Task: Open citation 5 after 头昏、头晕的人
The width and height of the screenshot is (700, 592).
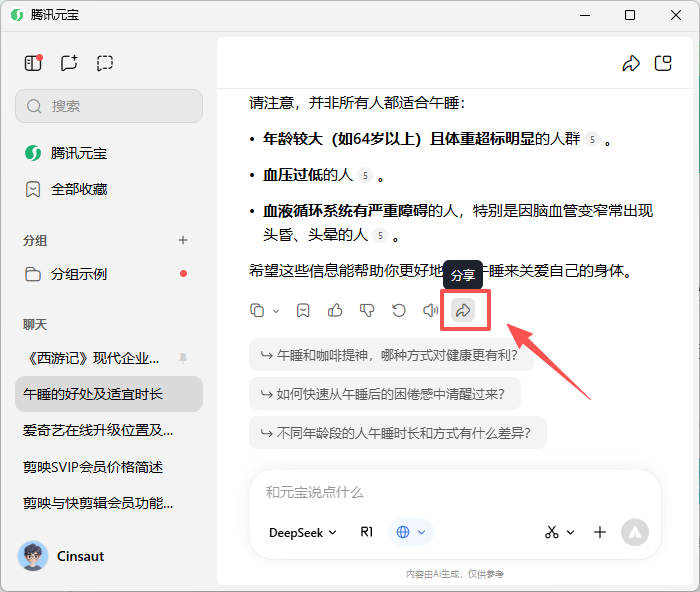Action: (380, 235)
